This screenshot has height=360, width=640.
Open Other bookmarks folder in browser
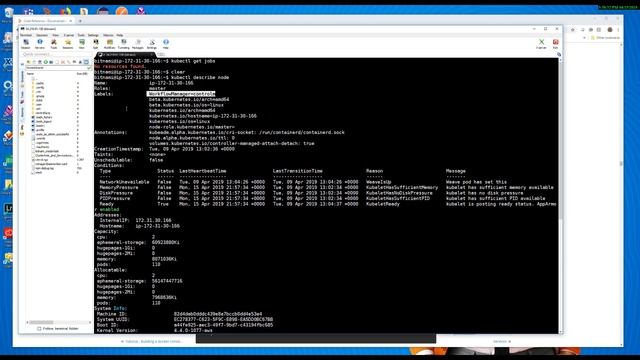(605, 38)
